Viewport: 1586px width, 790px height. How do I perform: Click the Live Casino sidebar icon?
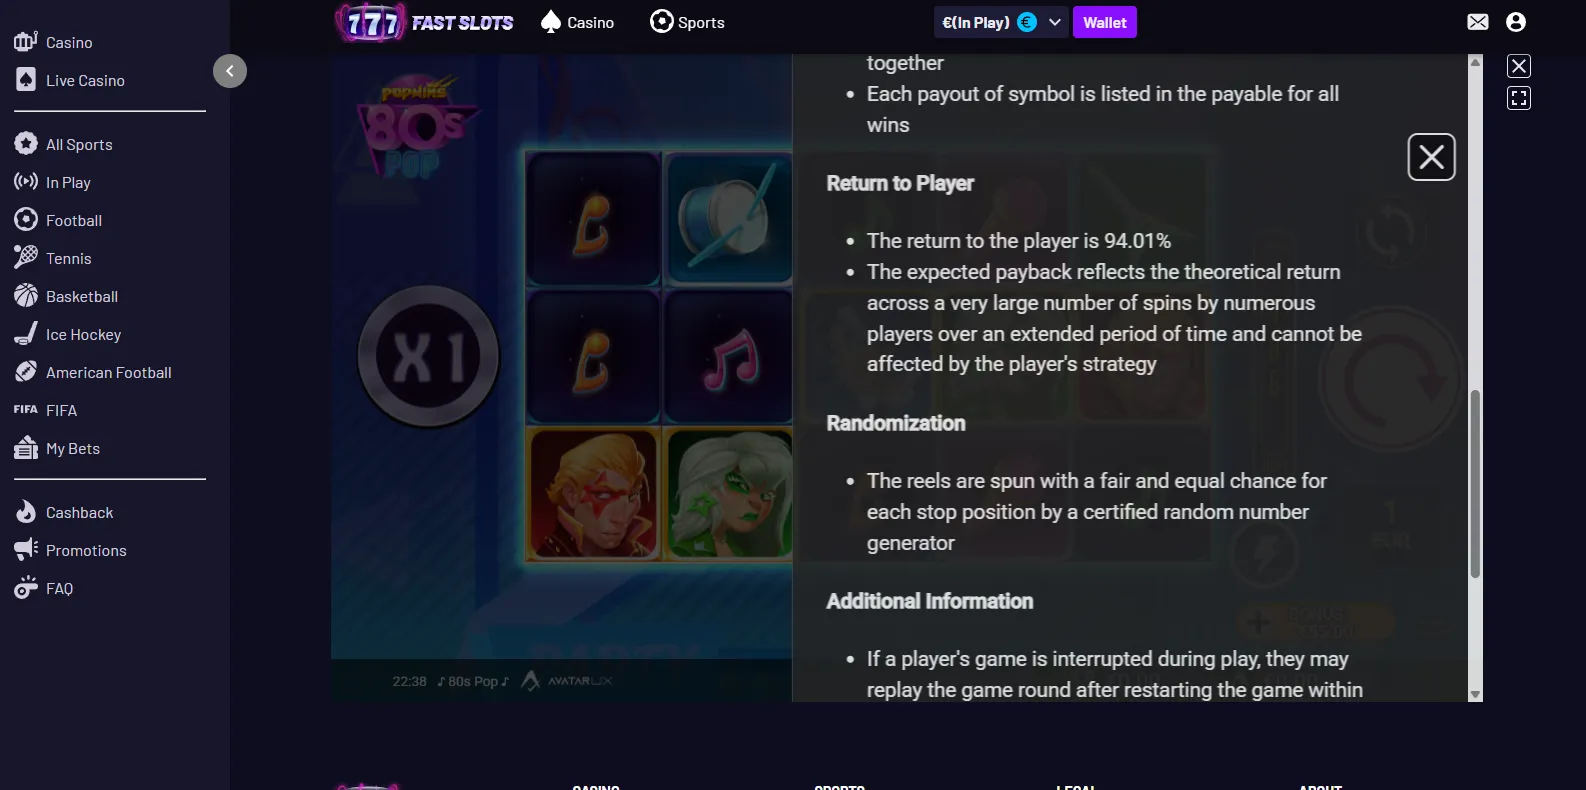(x=26, y=80)
